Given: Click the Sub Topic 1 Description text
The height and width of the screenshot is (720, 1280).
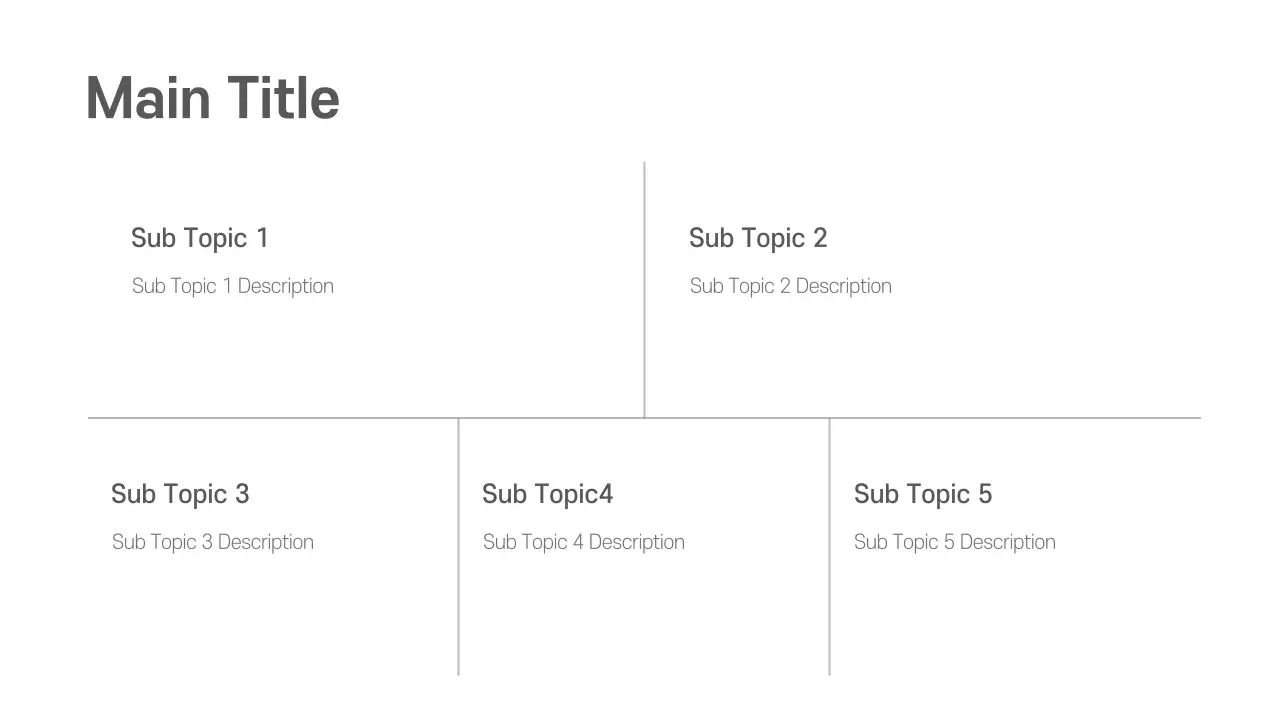Looking at the screenshot, I should pyautogui.click(x=233, y=286).
